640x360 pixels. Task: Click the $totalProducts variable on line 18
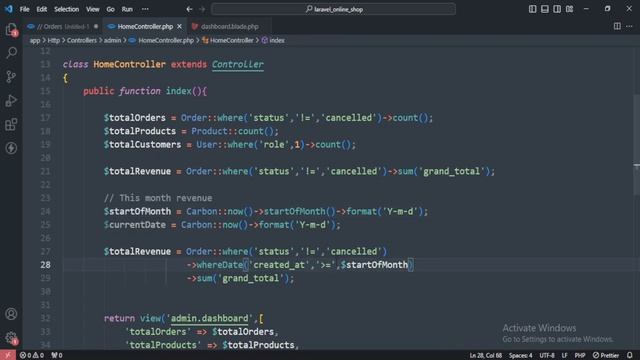point(140,131)
